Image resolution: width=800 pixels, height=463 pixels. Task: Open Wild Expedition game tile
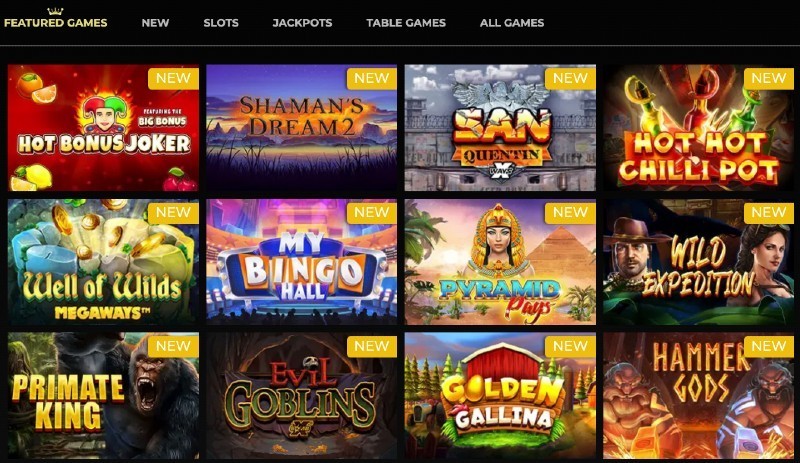coord(698,262)
